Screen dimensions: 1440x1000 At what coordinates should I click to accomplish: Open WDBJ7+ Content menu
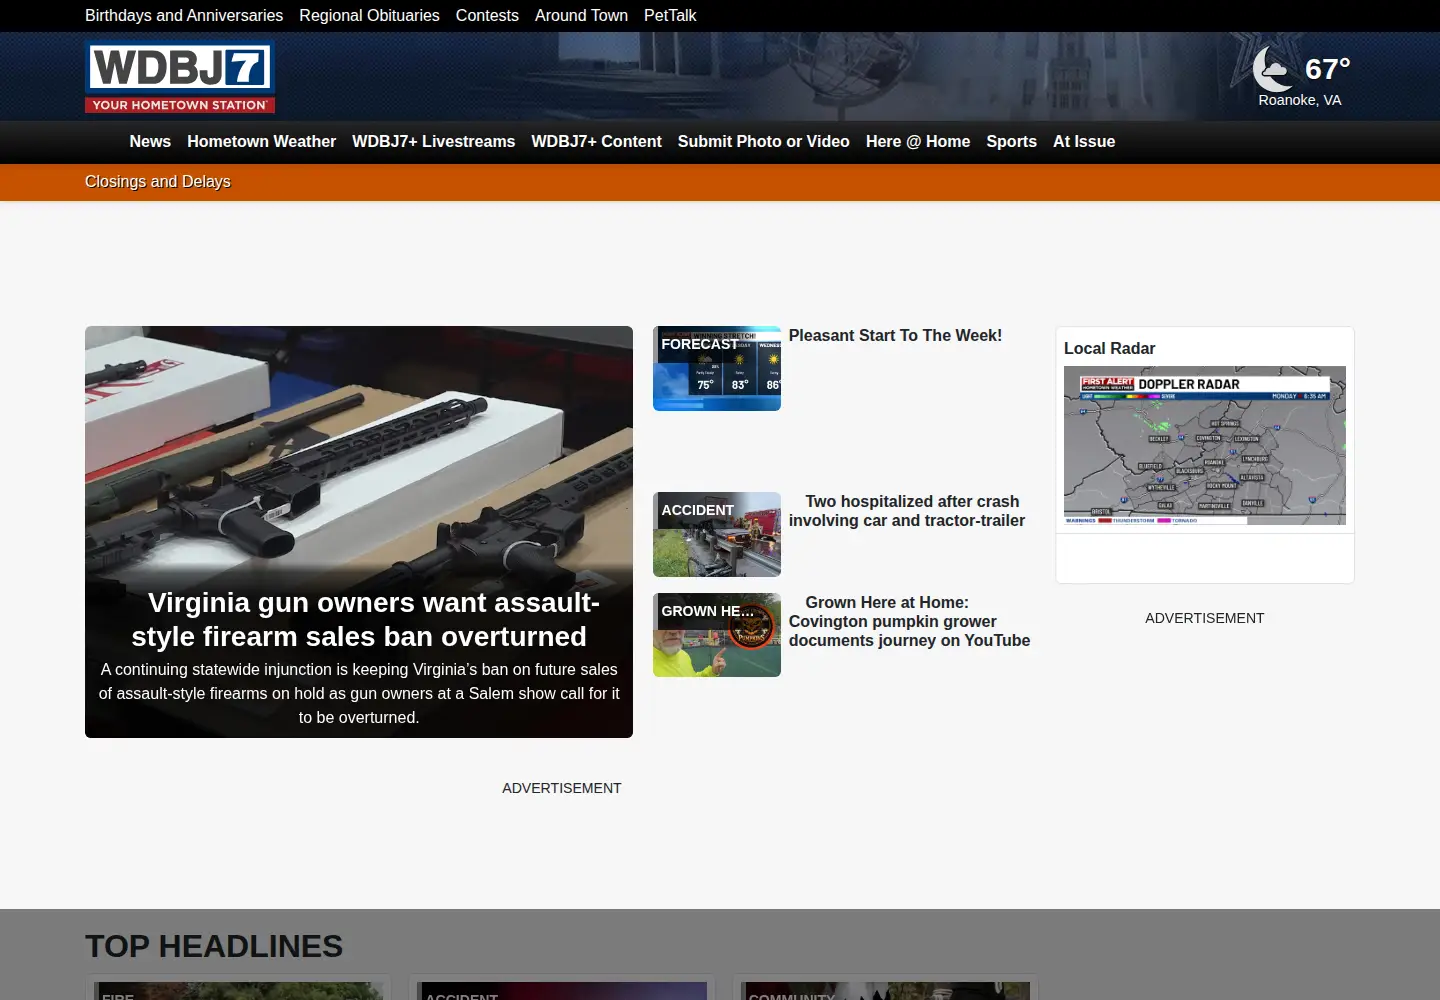click(596, 142)
